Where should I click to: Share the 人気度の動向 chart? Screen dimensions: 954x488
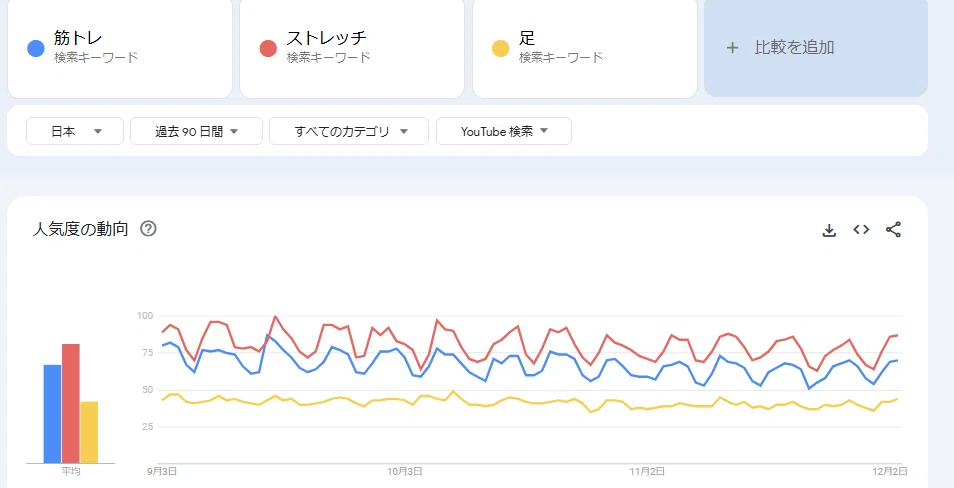click(893, 229)
